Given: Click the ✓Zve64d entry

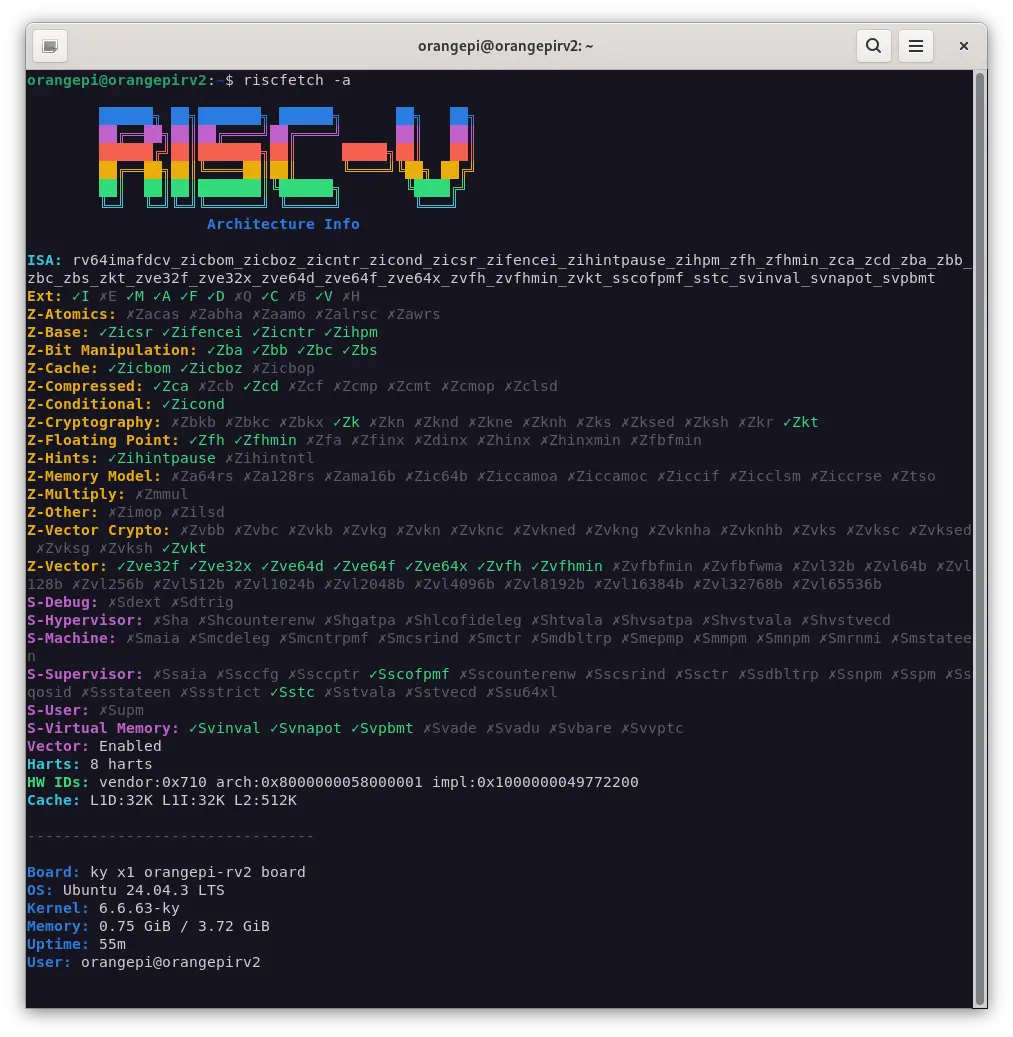Looking at the screenshot, I should (x=292, y=566).
